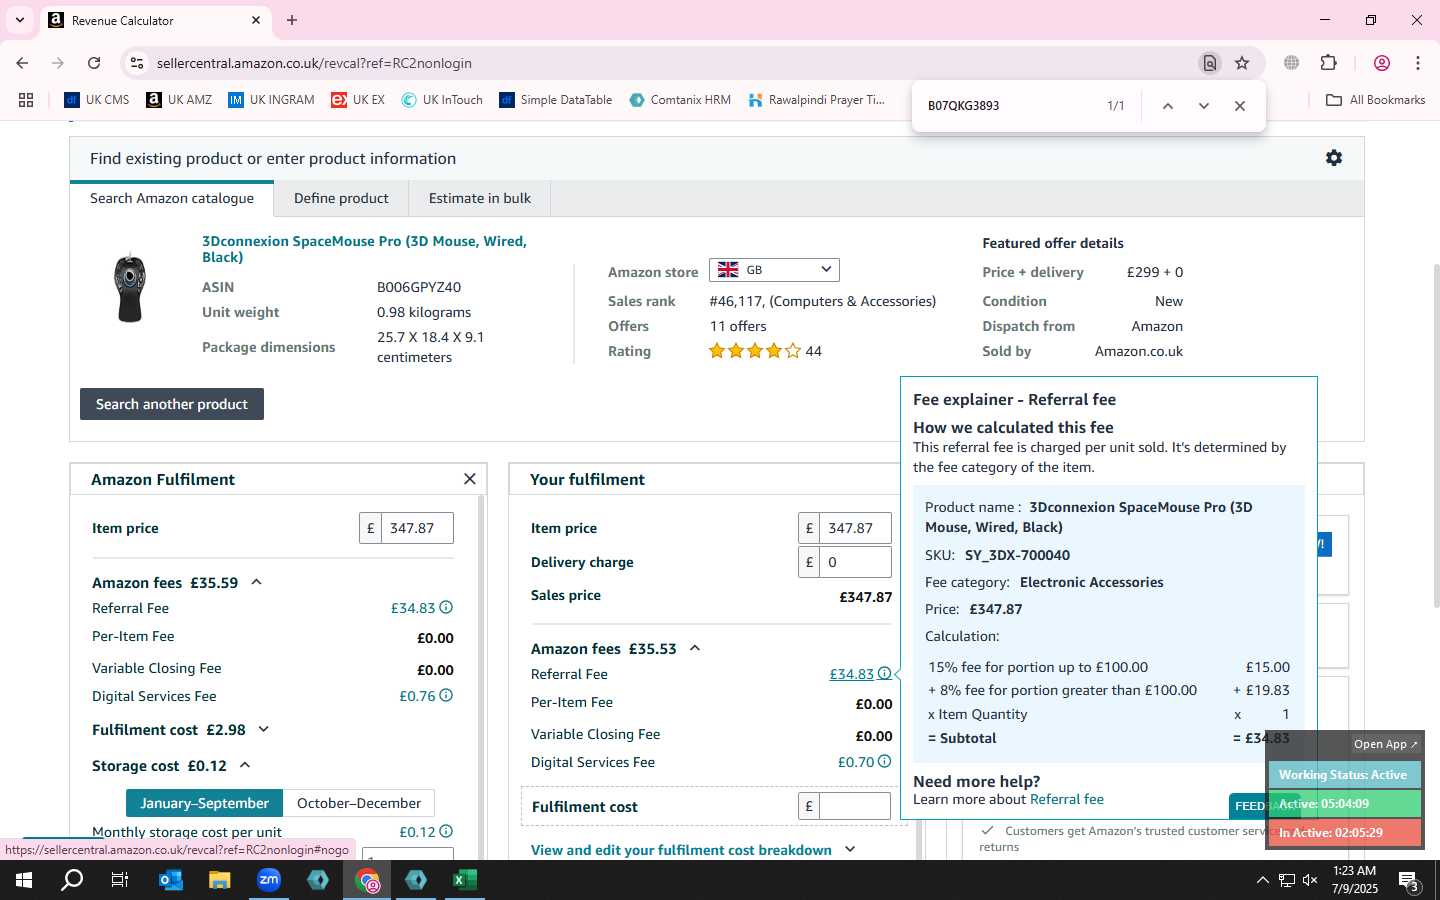The width and height of the screenshot is (1440, 900).
Task: Open the Amazon store GB dropdown
Action: 774,270
